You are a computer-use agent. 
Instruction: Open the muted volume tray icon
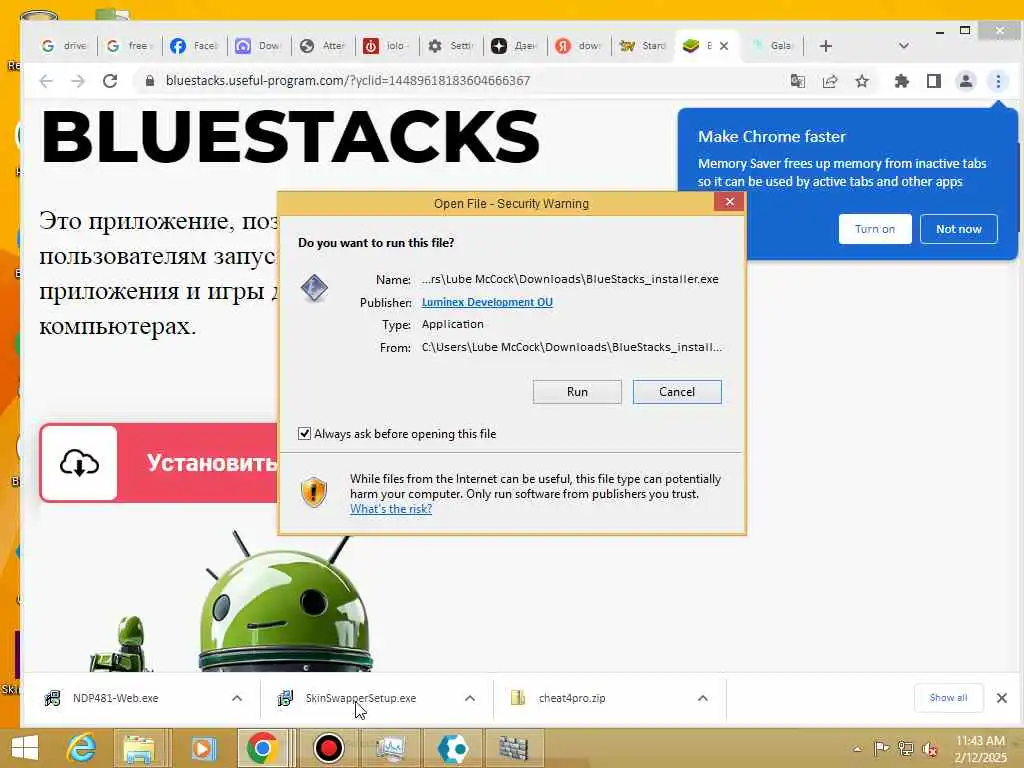[930, 749]
